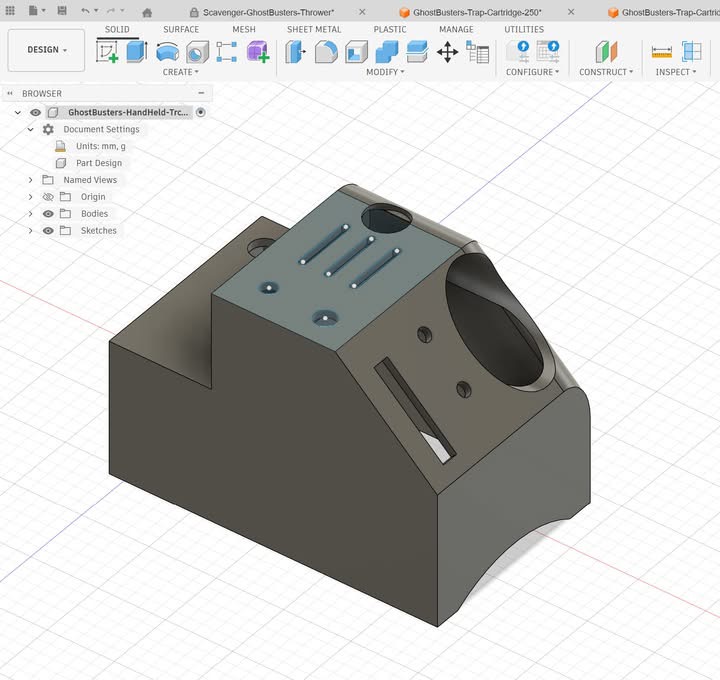Activate the Move/Copy tool
Screen dimensions: 720x680
[447, 52]
